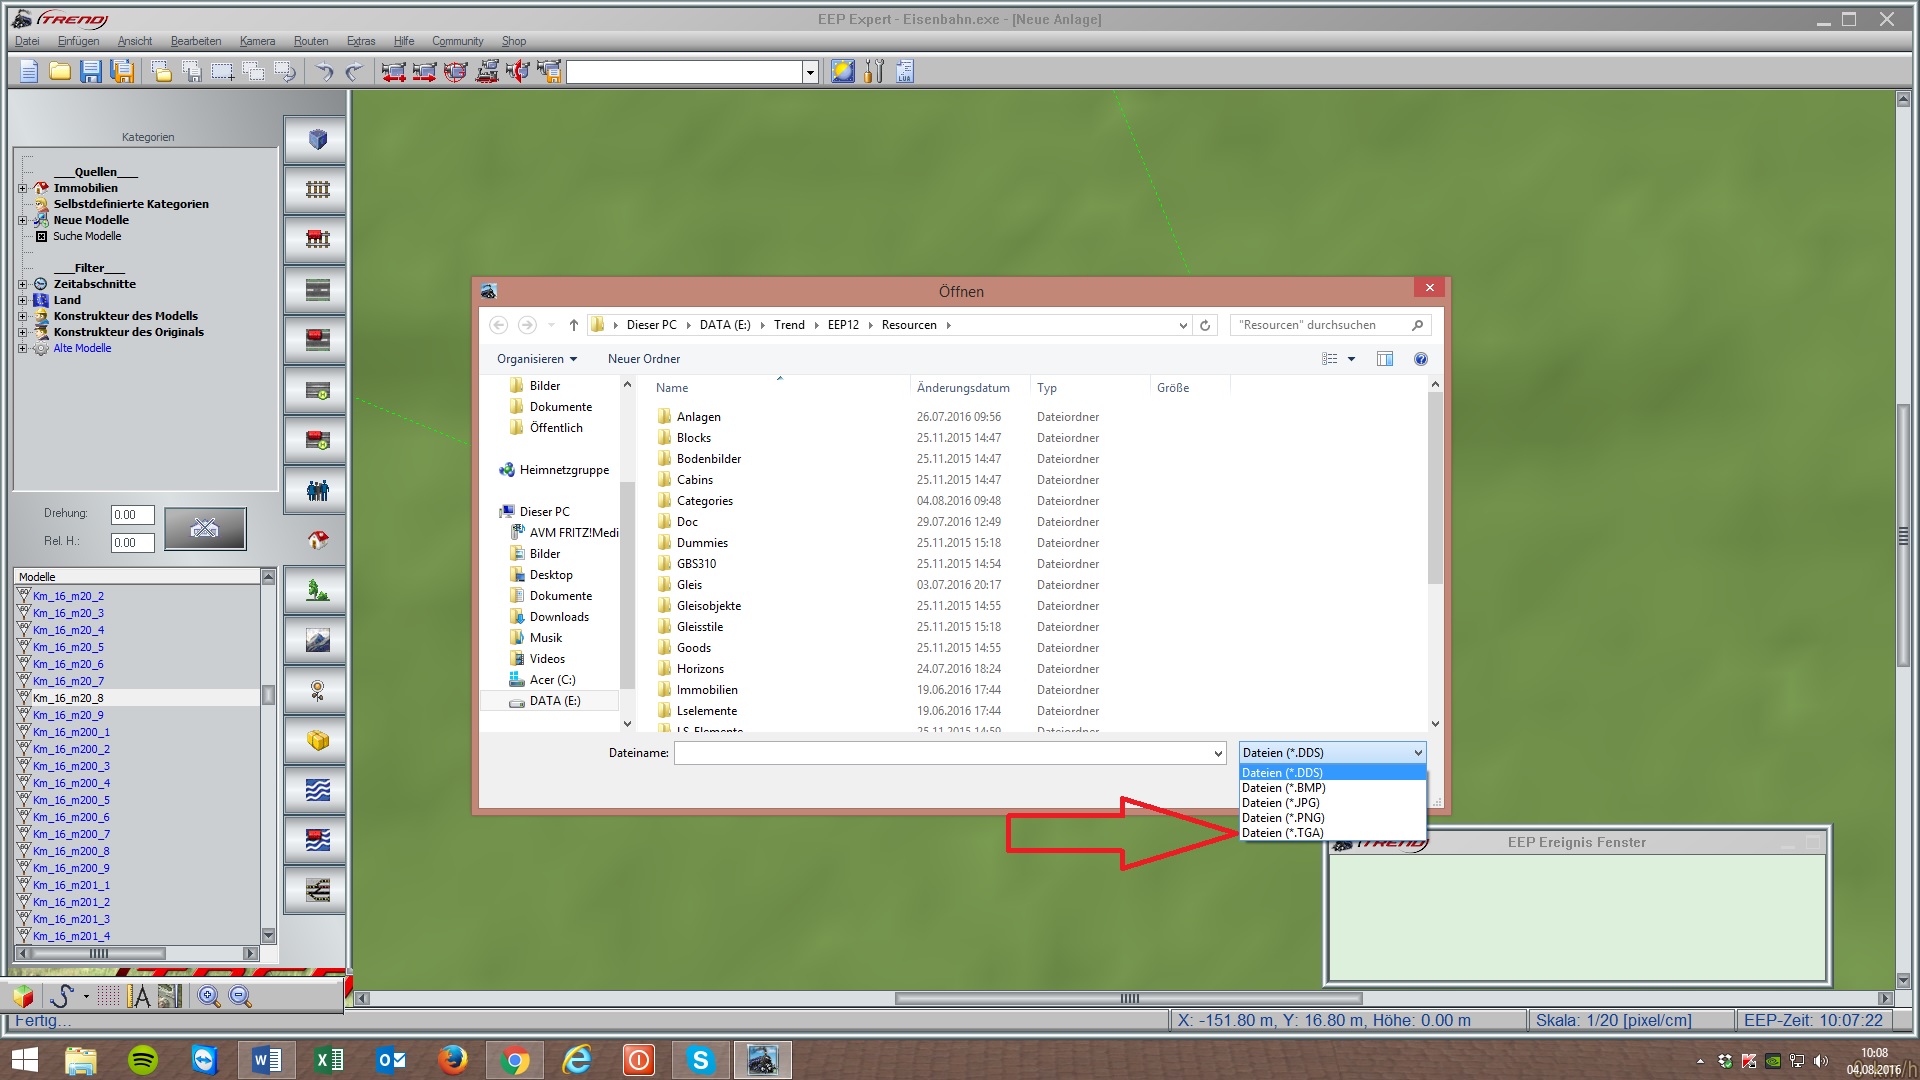Open the people figures category icon
The width and height of the screenshot is (1920, 1080).
[317, 490]
